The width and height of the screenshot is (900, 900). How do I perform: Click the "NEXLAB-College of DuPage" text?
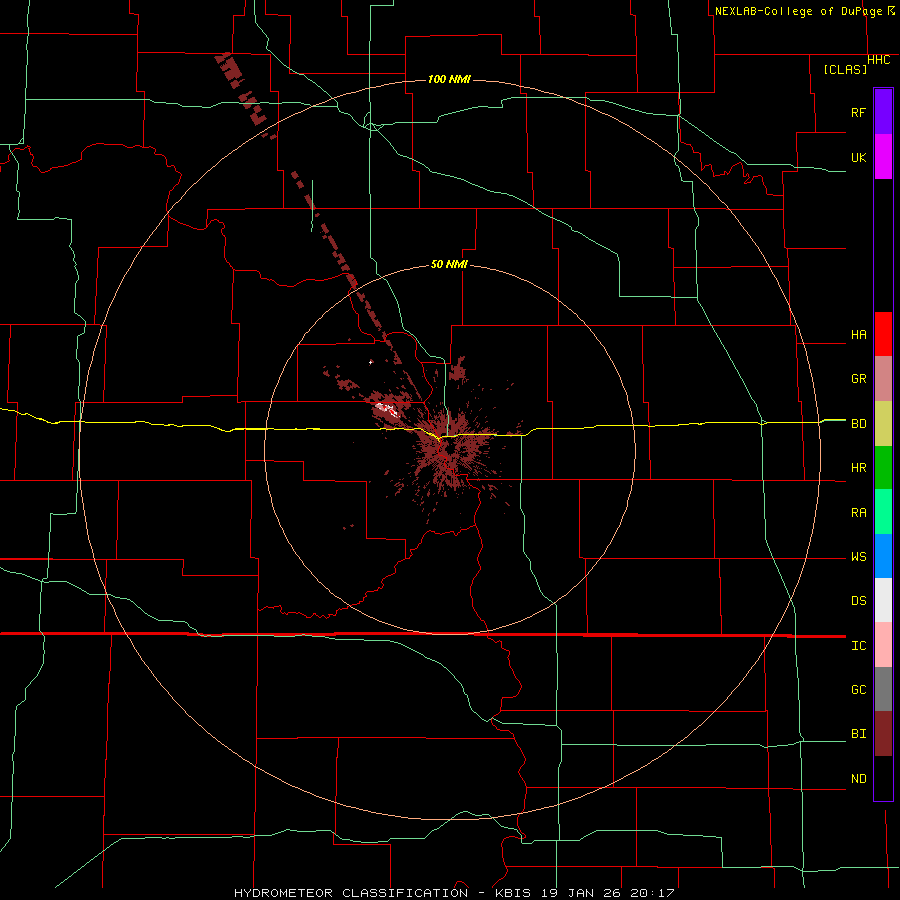point(800,11)
